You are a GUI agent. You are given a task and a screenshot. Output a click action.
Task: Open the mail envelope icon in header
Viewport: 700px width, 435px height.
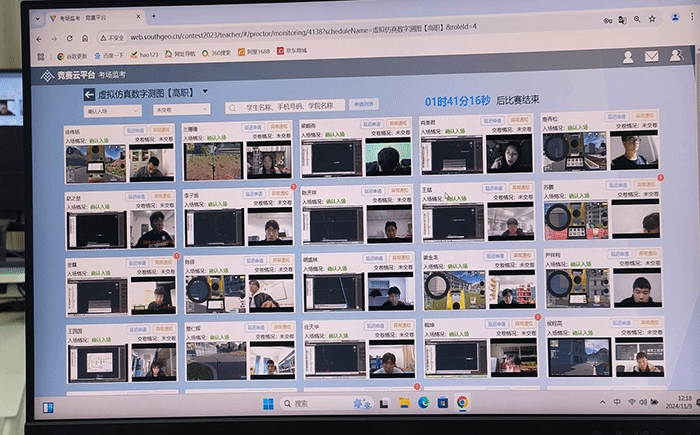coord(651,56)
